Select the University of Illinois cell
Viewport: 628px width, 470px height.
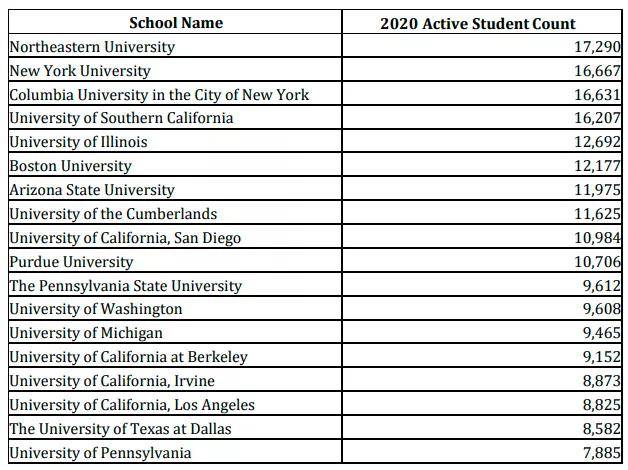click(x=175, y=141)
